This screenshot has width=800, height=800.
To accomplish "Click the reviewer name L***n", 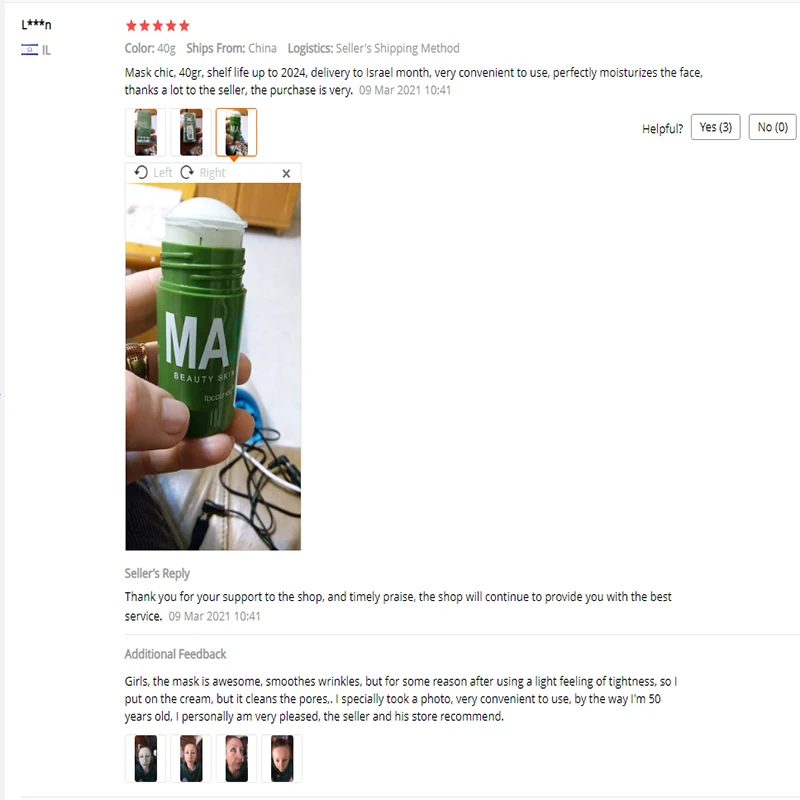I will coord(36,24).
